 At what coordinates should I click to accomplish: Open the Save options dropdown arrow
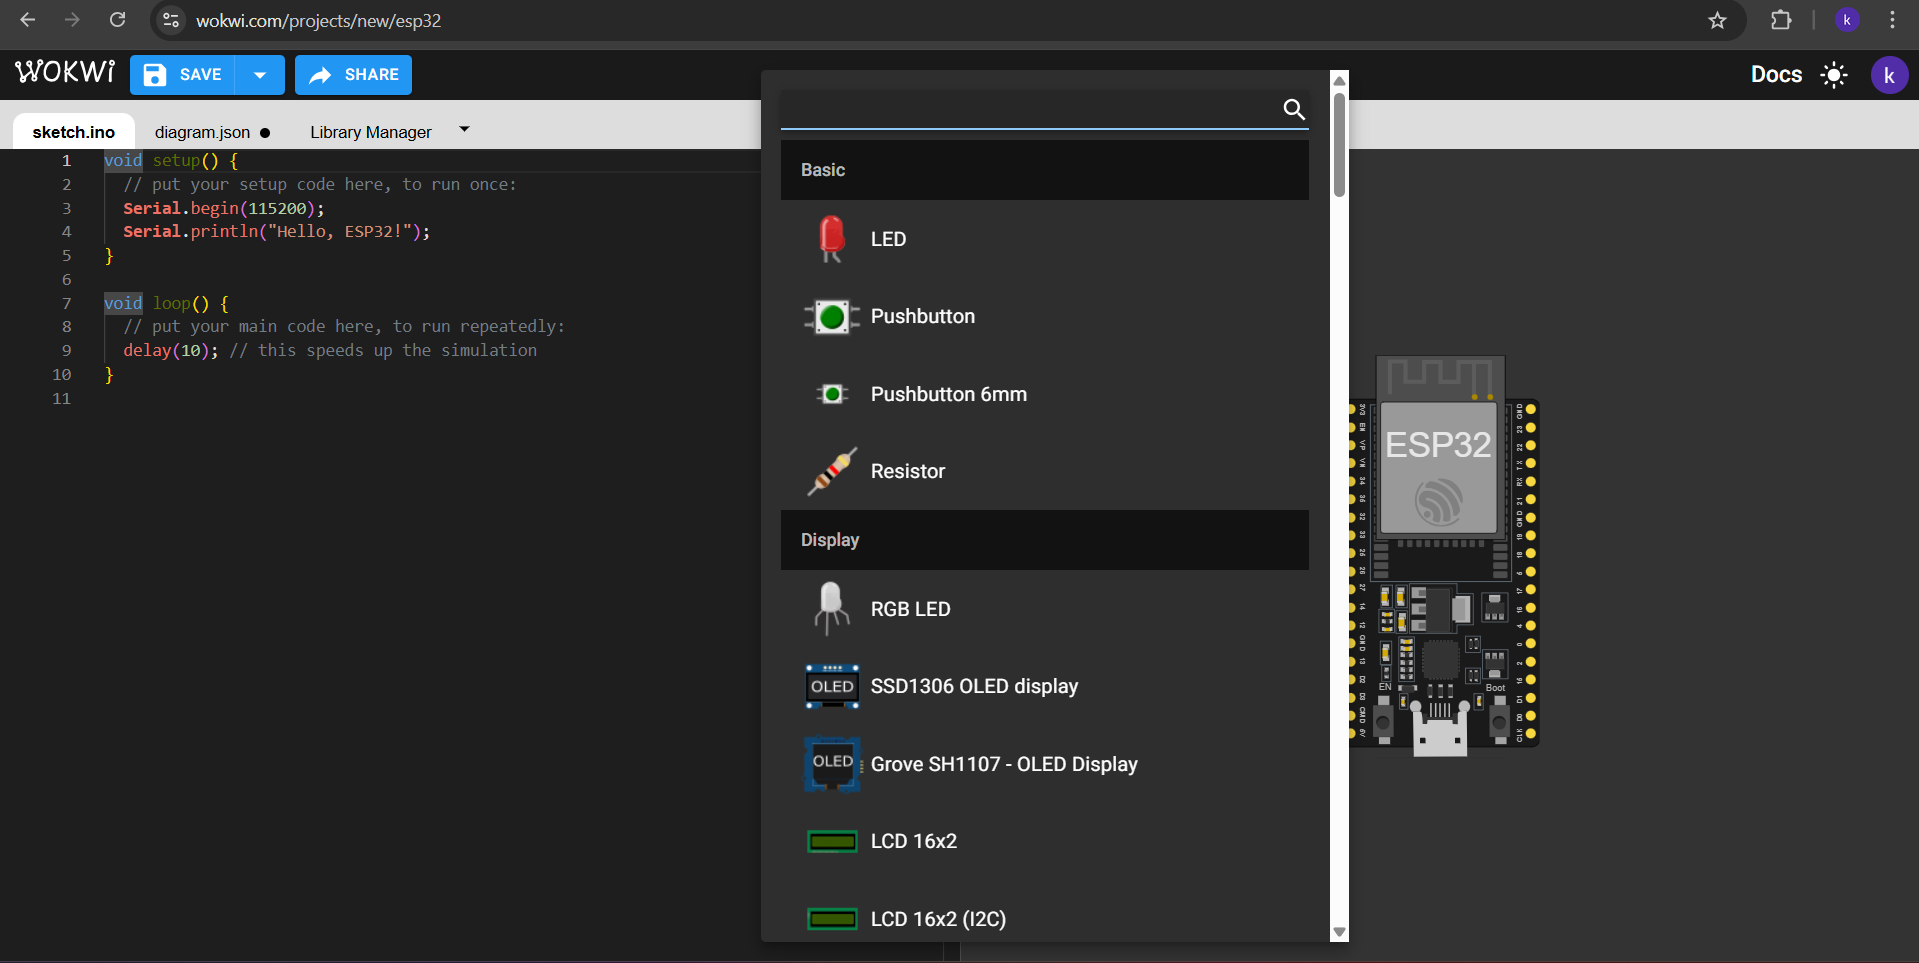point(260,75)
